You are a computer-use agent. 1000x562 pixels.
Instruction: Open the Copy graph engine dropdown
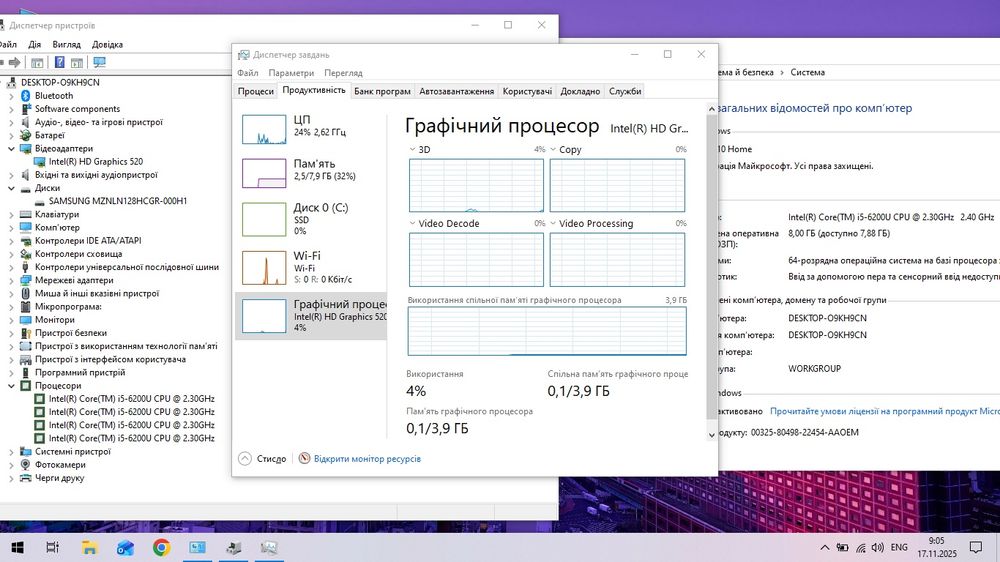[x=553, y=149]
